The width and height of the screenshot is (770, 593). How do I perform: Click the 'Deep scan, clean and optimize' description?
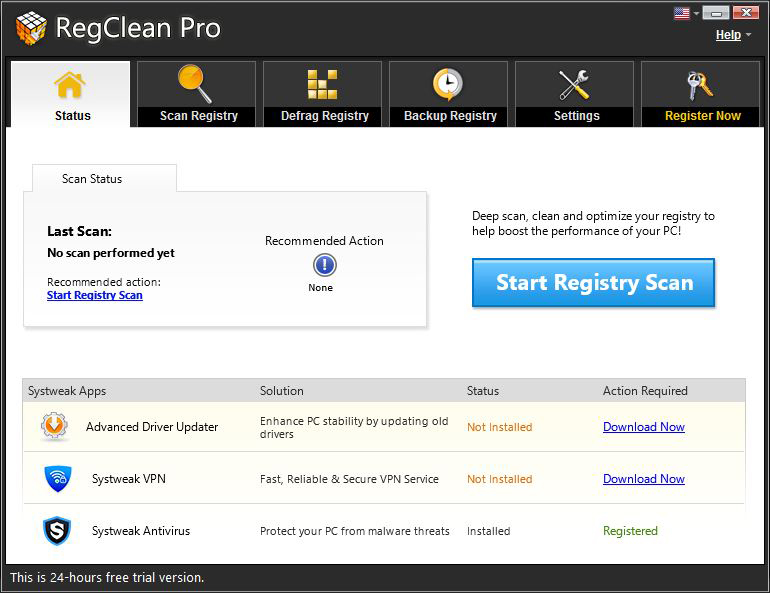pyautogui.click(x=593, y=223)
